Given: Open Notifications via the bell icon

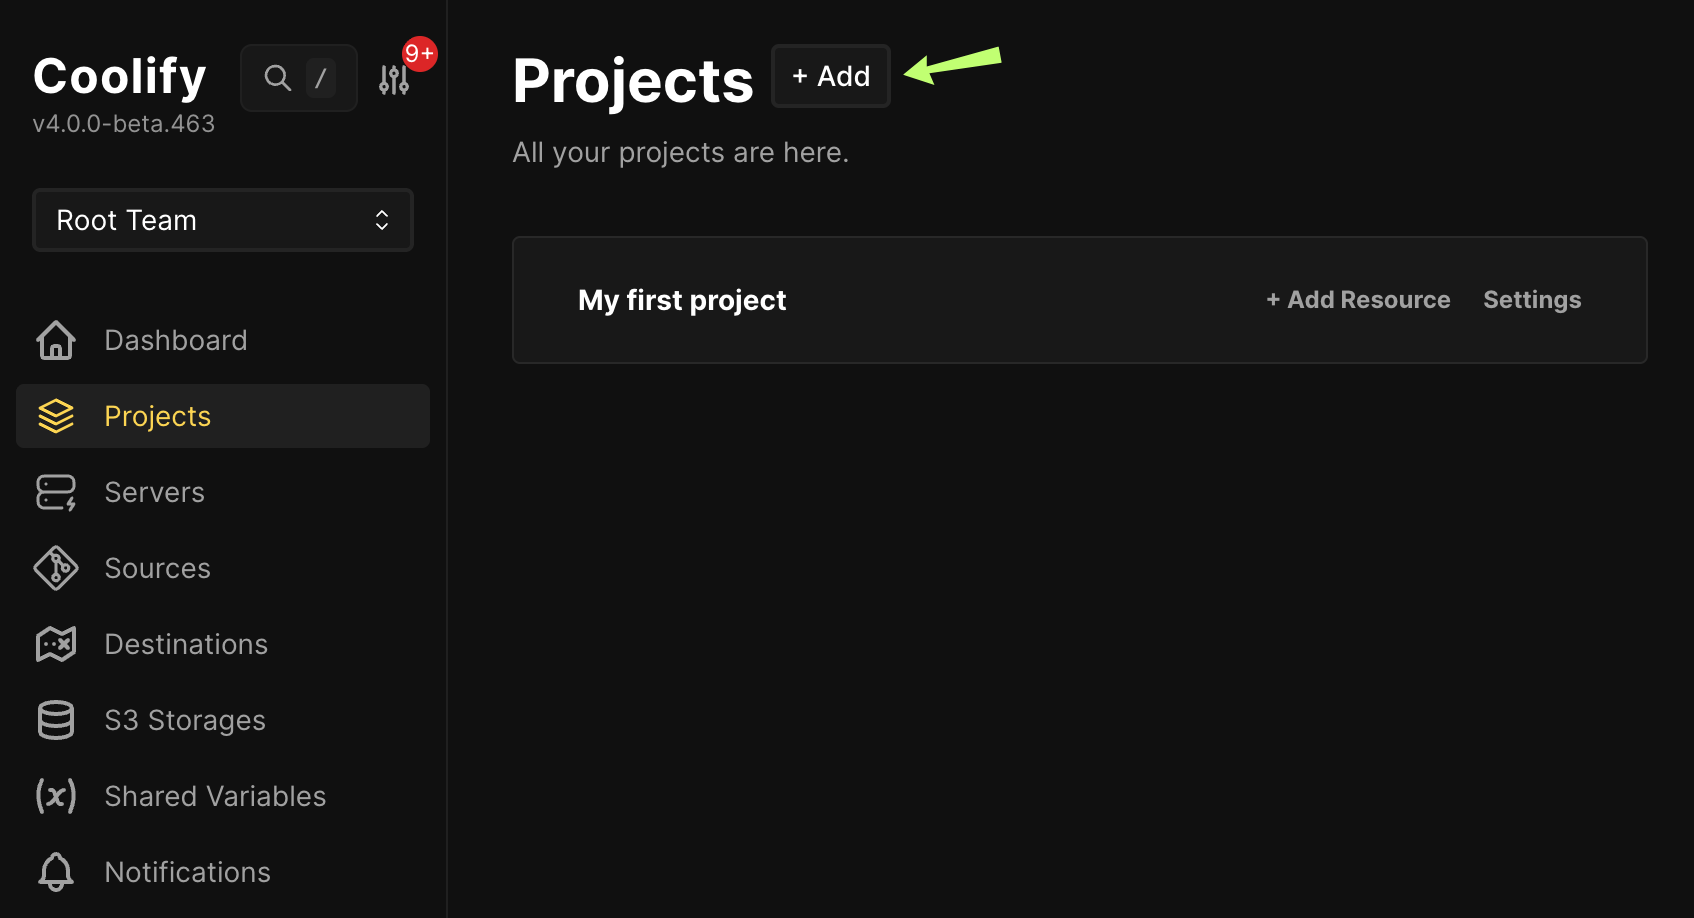Looking at the screenshot, I should click(x=56, y=871).
